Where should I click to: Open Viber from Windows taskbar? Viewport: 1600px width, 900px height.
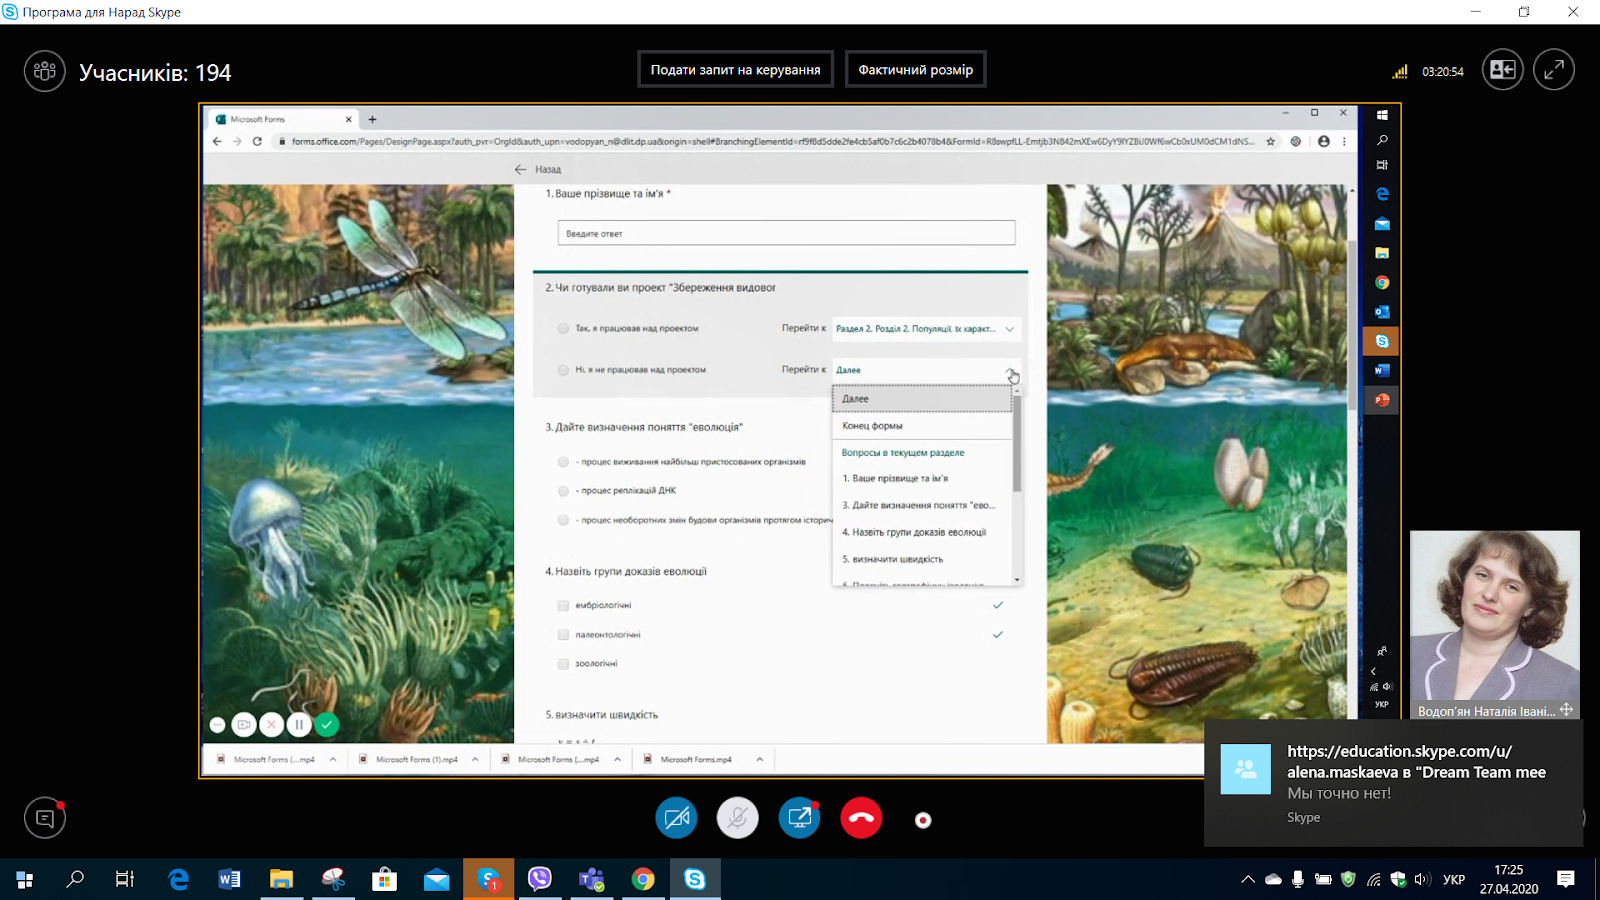click(x=540, y=879)
